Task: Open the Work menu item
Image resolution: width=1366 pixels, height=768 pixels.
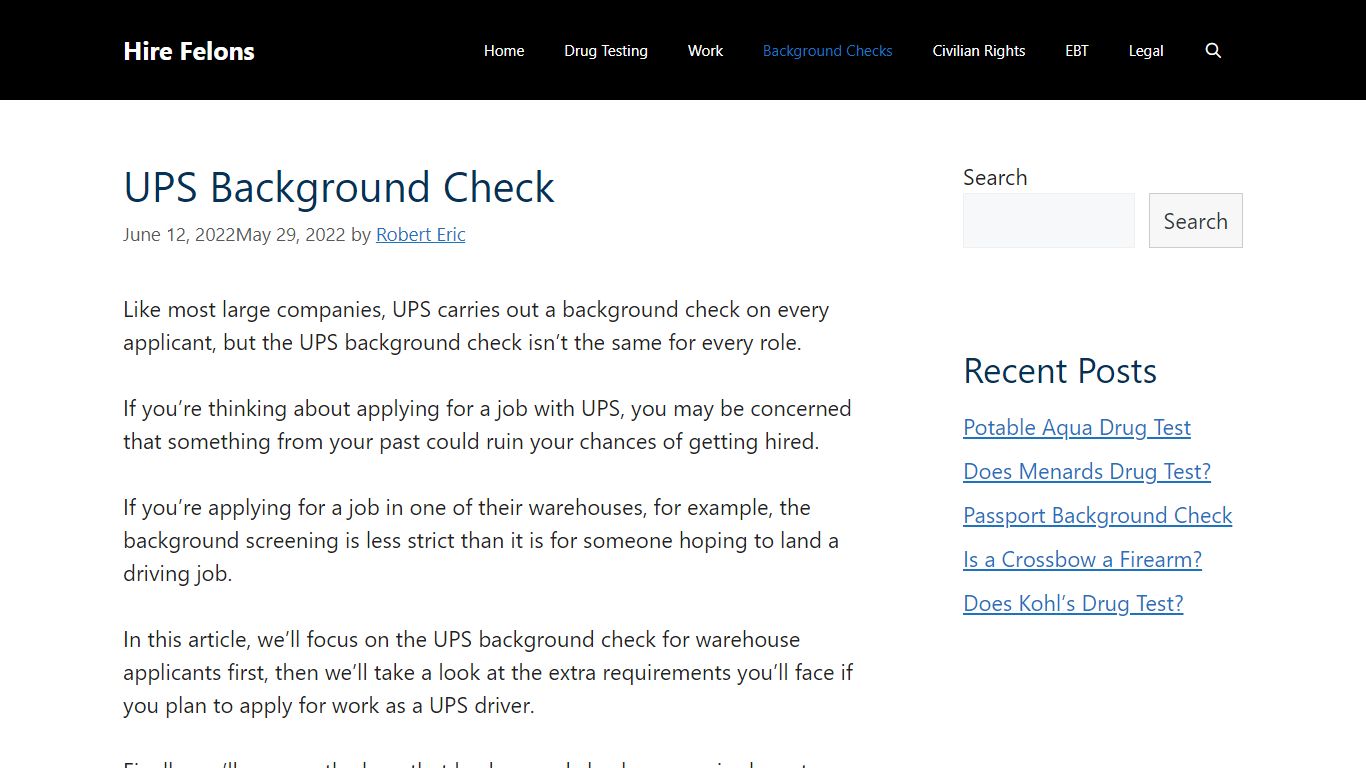Action: click(x=705, y=51)
